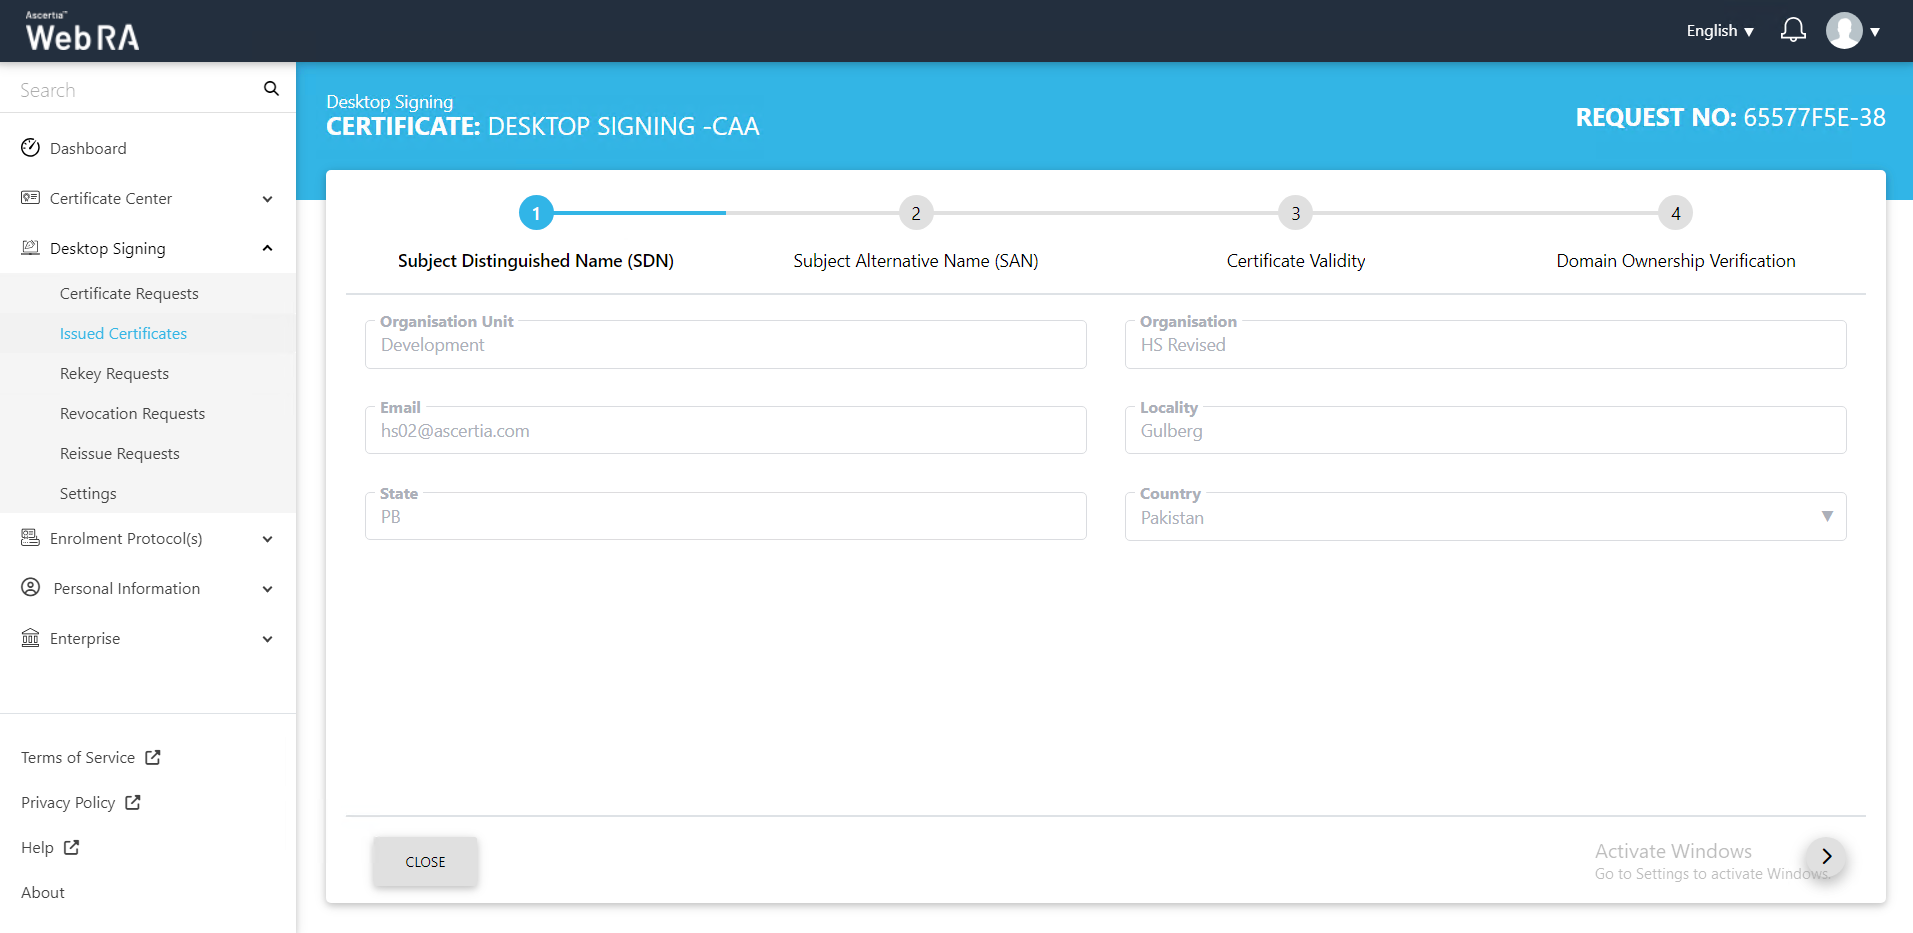Open the user avatar menu
The width and height of the screenshot is (1913, 933).
1852,31
